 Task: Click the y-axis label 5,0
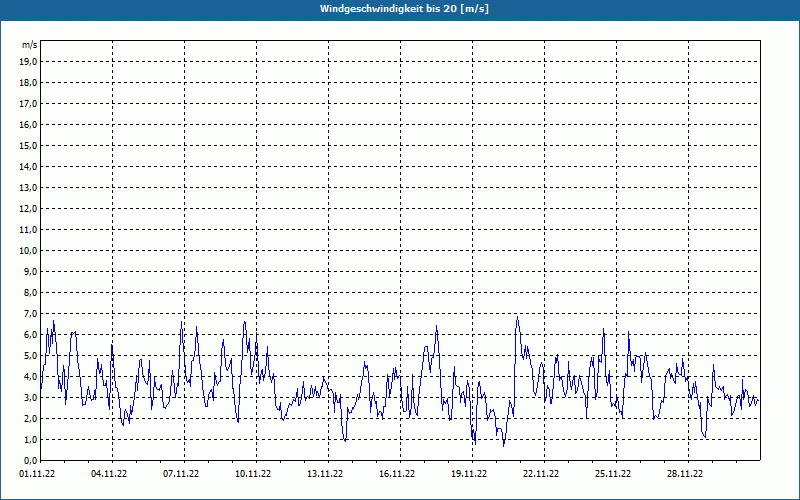(x=30, y=356)
